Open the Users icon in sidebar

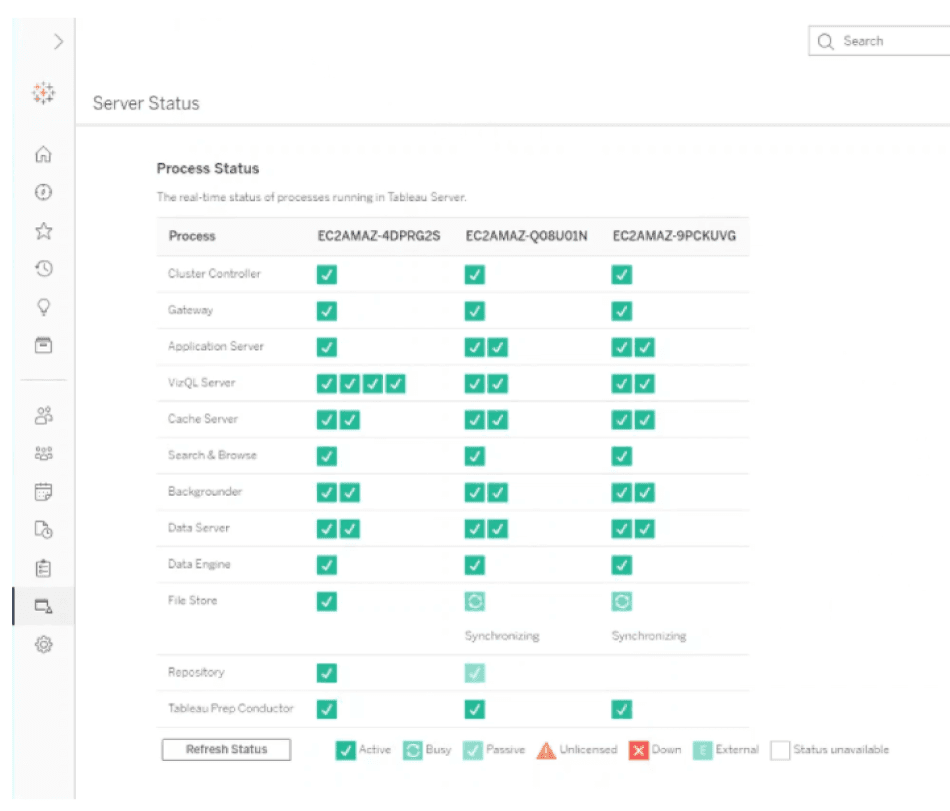43,415
